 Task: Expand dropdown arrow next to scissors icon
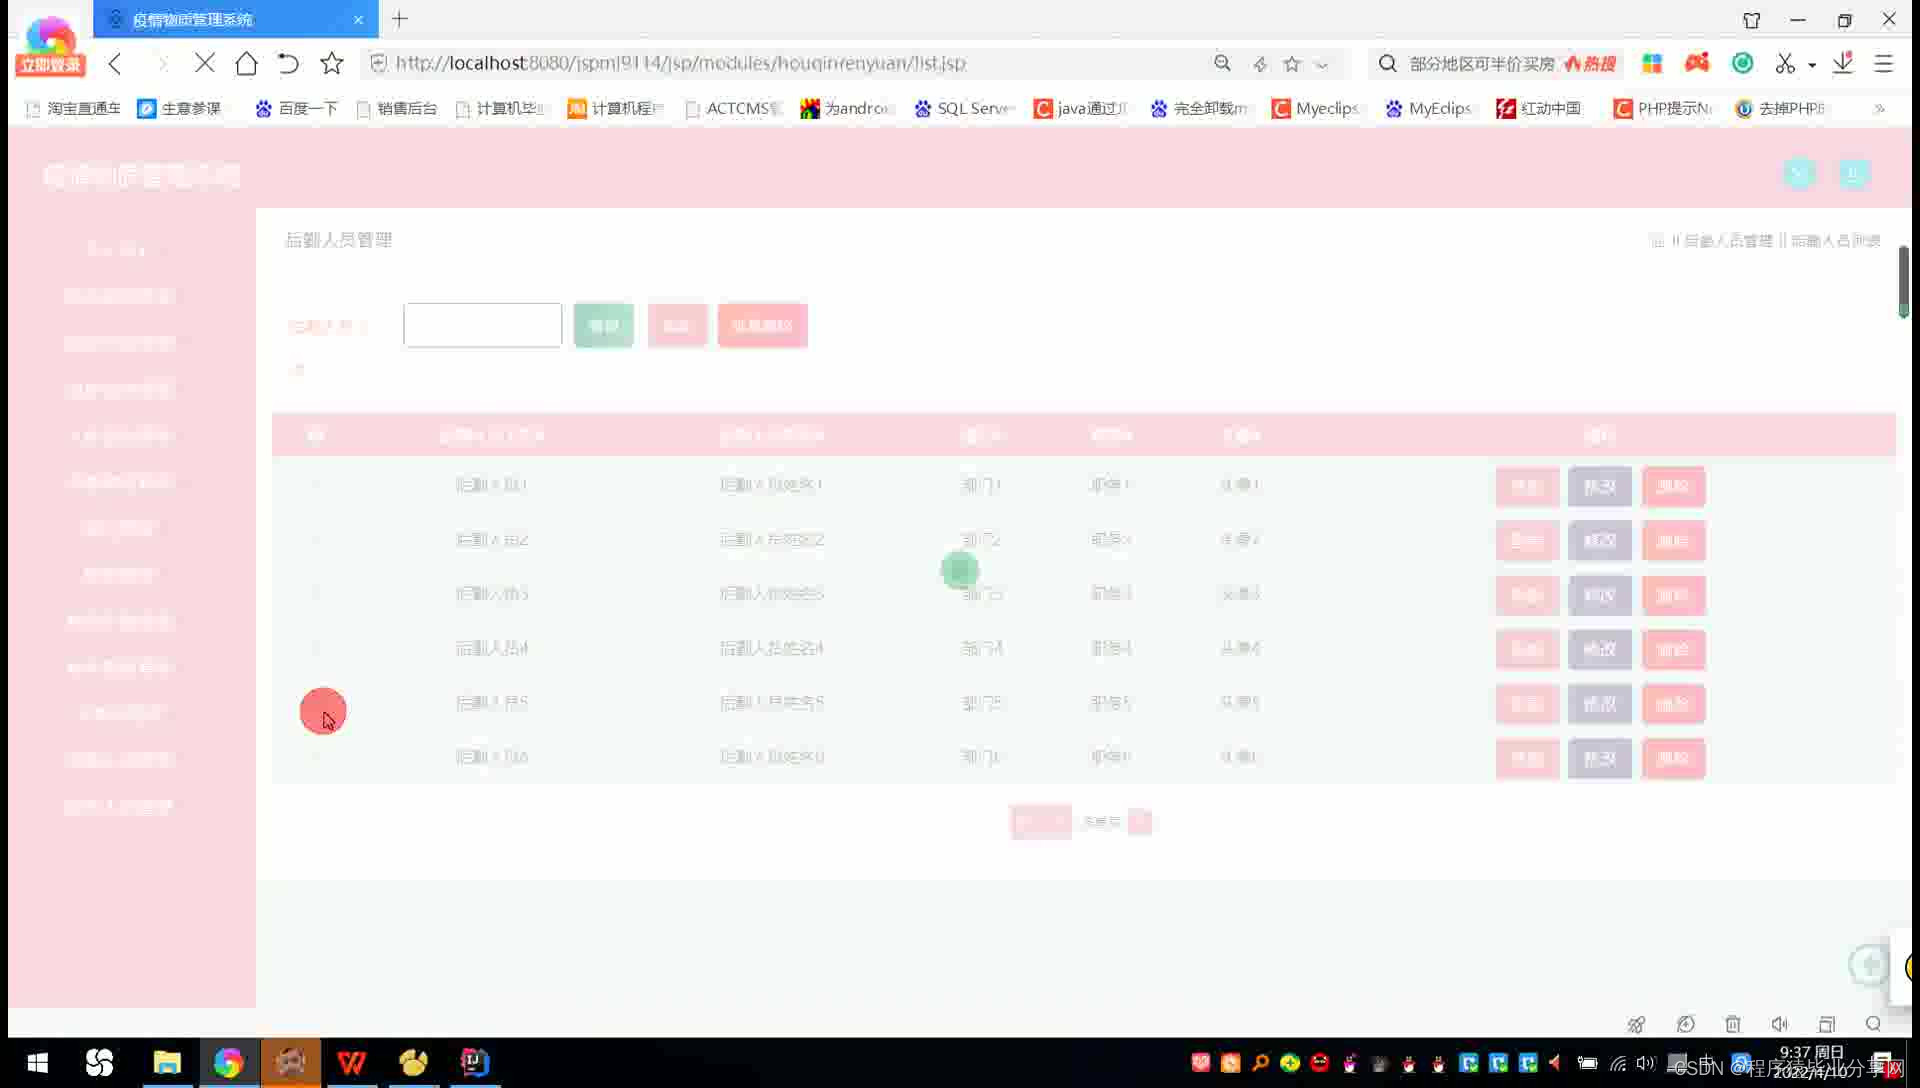coord(1812,65)
